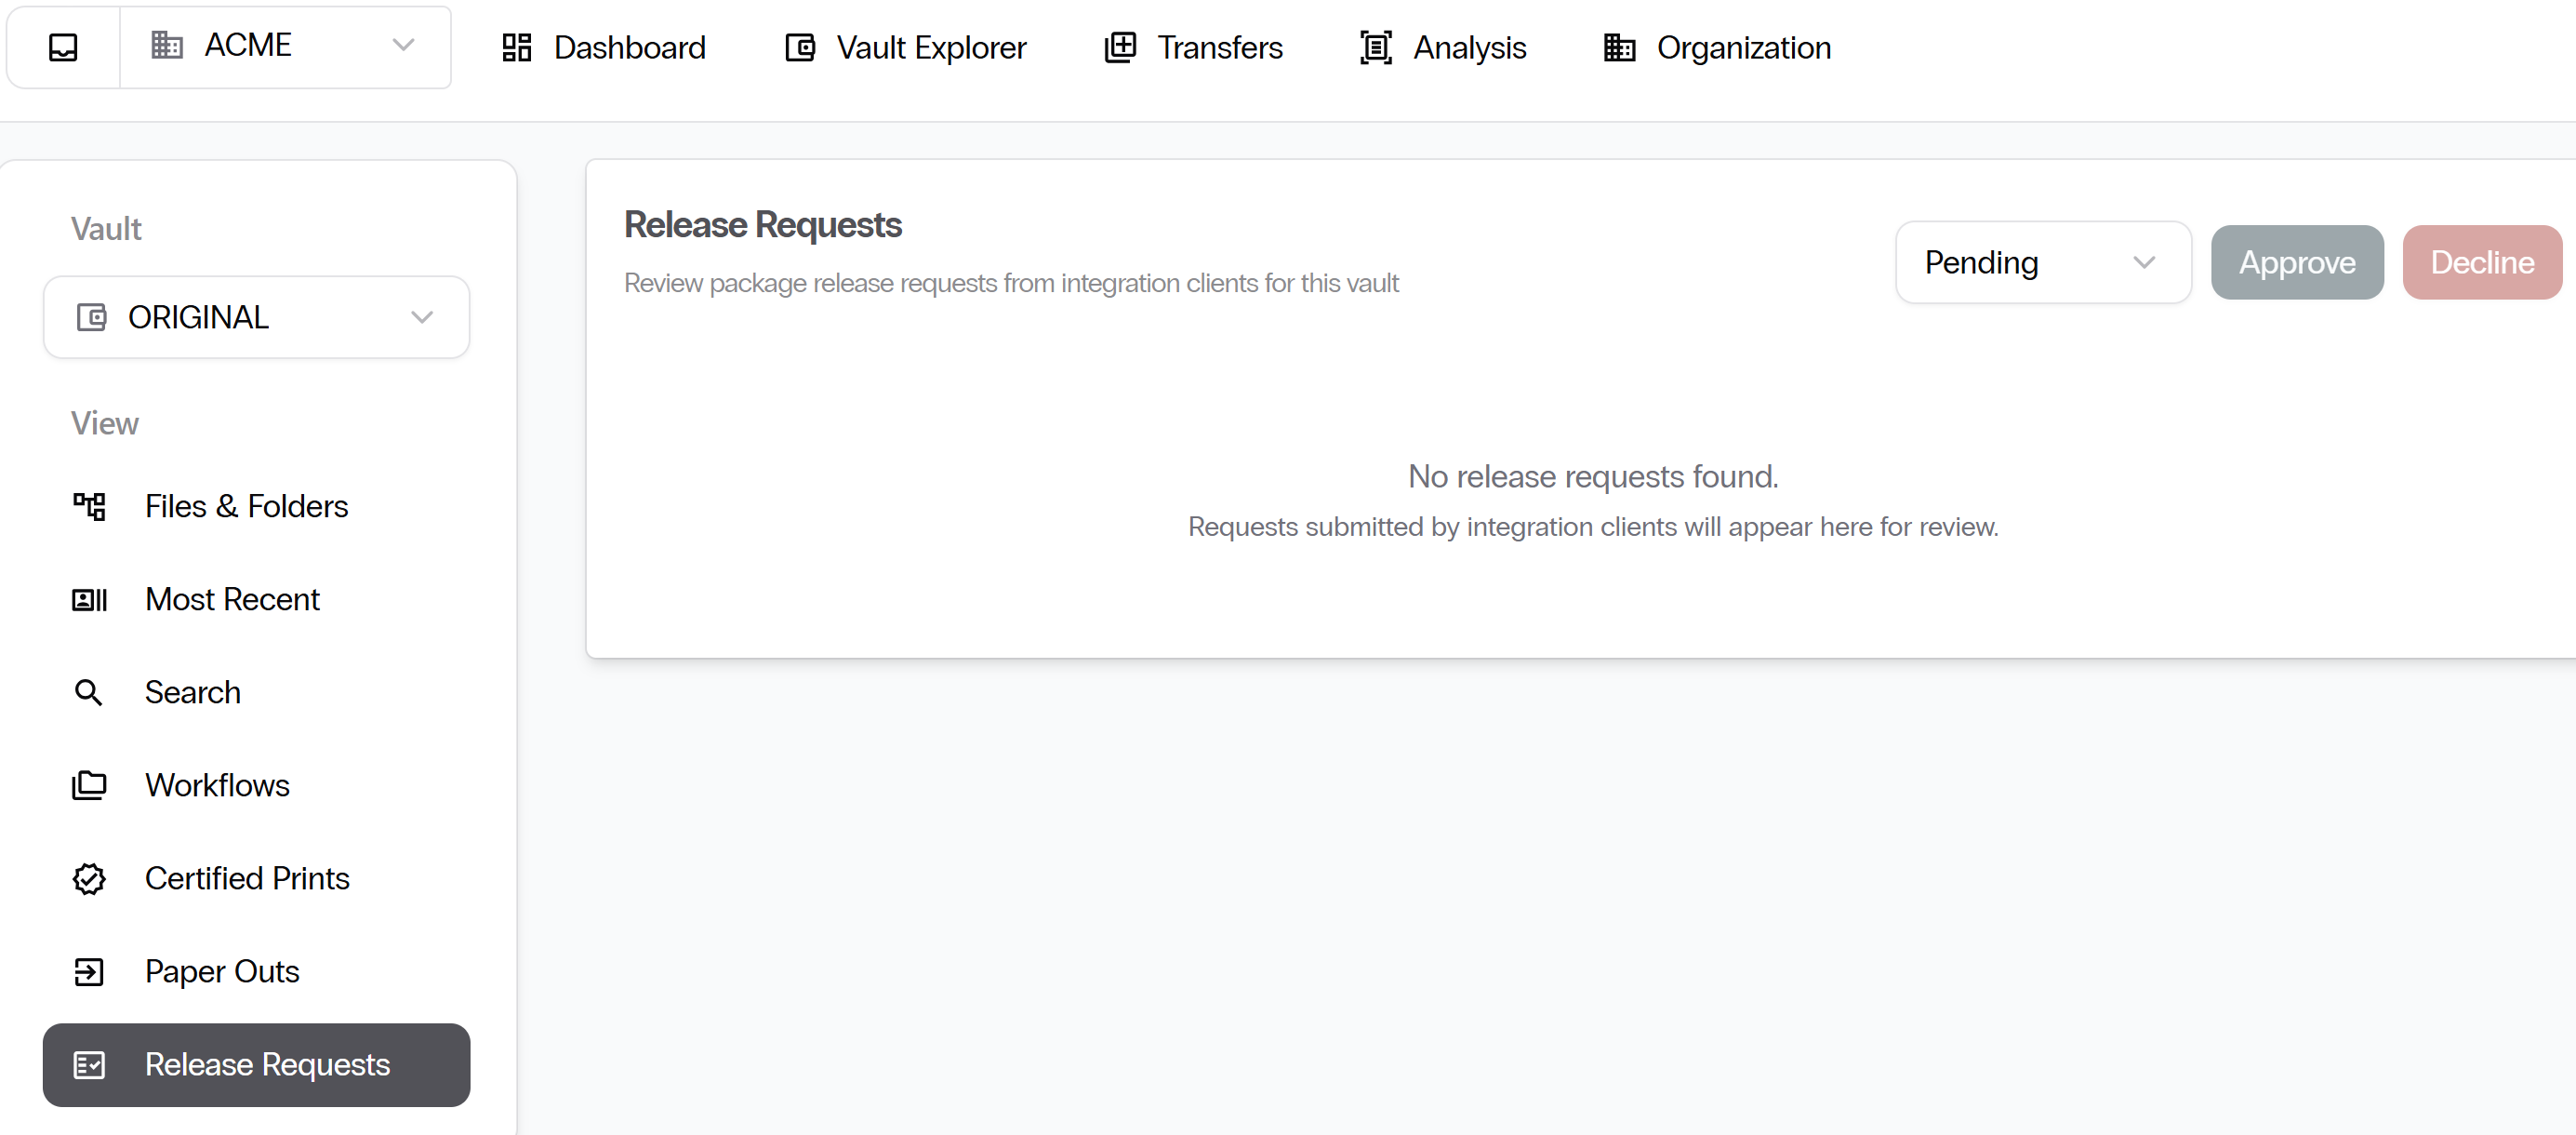The image size is (2576, 1135).
Task: Expand the vault selector chevron arrow
Action: pos(422,317)
